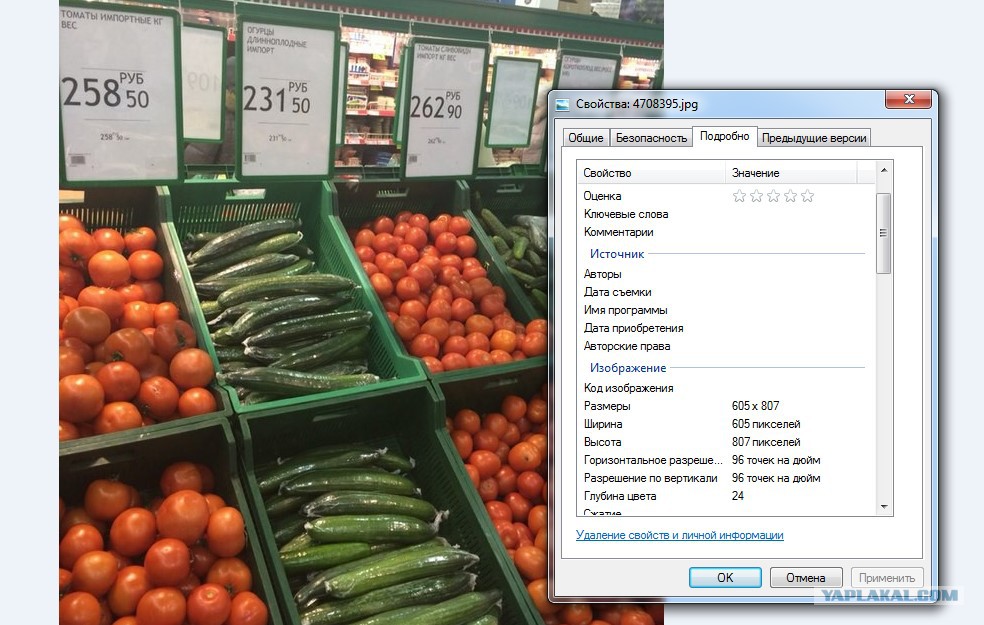This screenshot has height=625, width=984.
Task: Click the Значение column header
Action: pyautogui.click(x=791, y=173)
